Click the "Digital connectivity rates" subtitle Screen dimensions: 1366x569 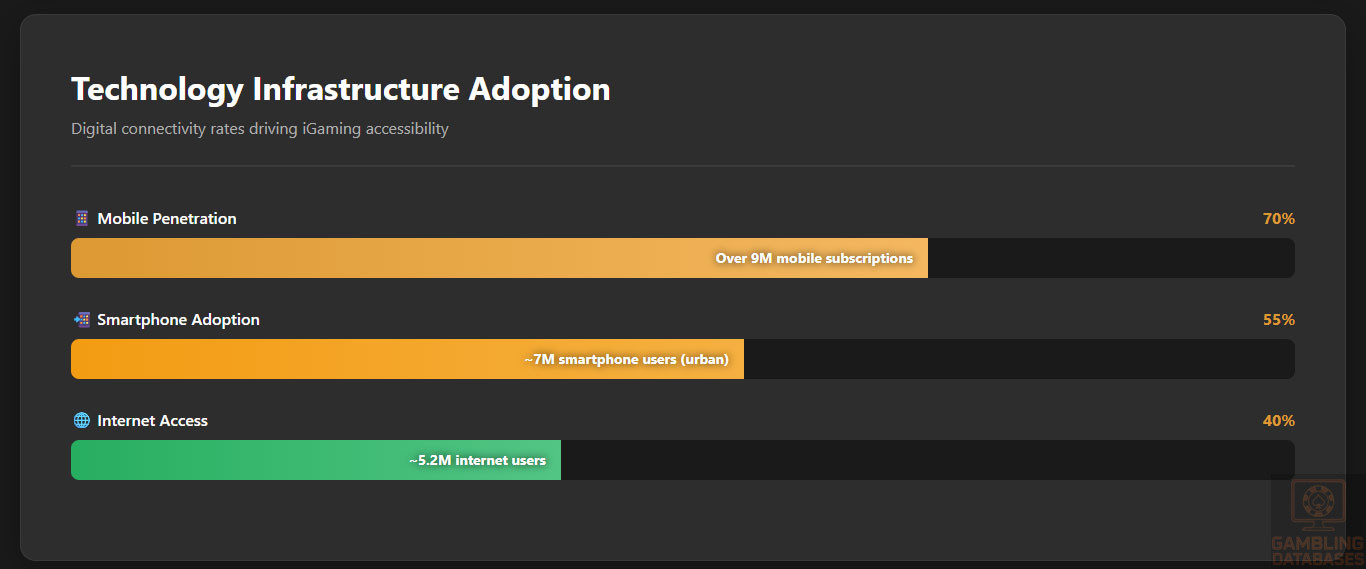(259, 129)
